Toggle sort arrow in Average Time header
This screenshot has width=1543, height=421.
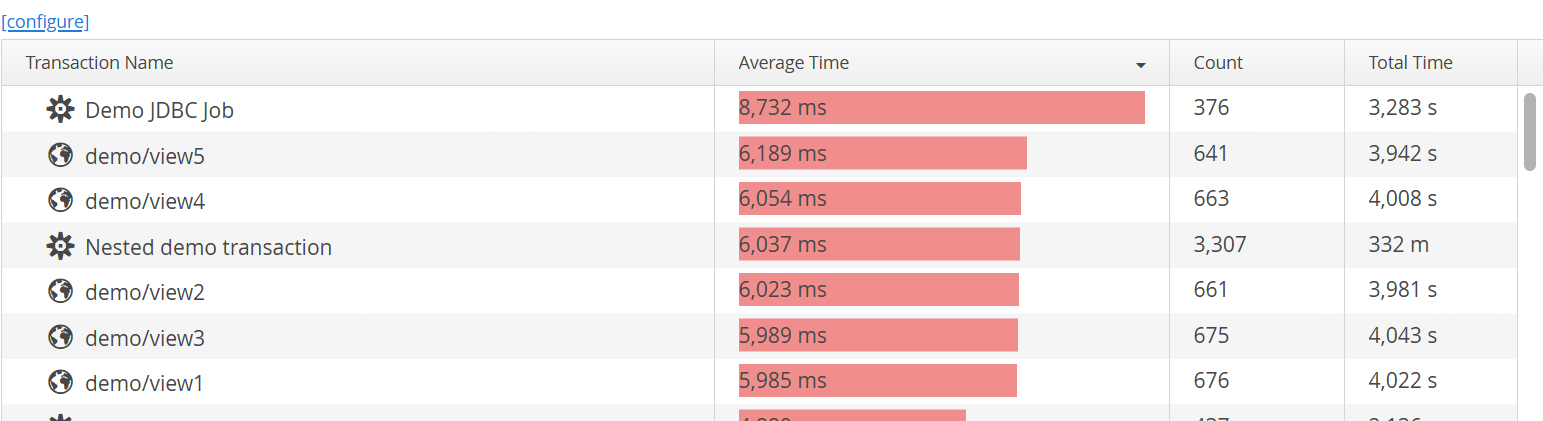tap(1141, 66)
